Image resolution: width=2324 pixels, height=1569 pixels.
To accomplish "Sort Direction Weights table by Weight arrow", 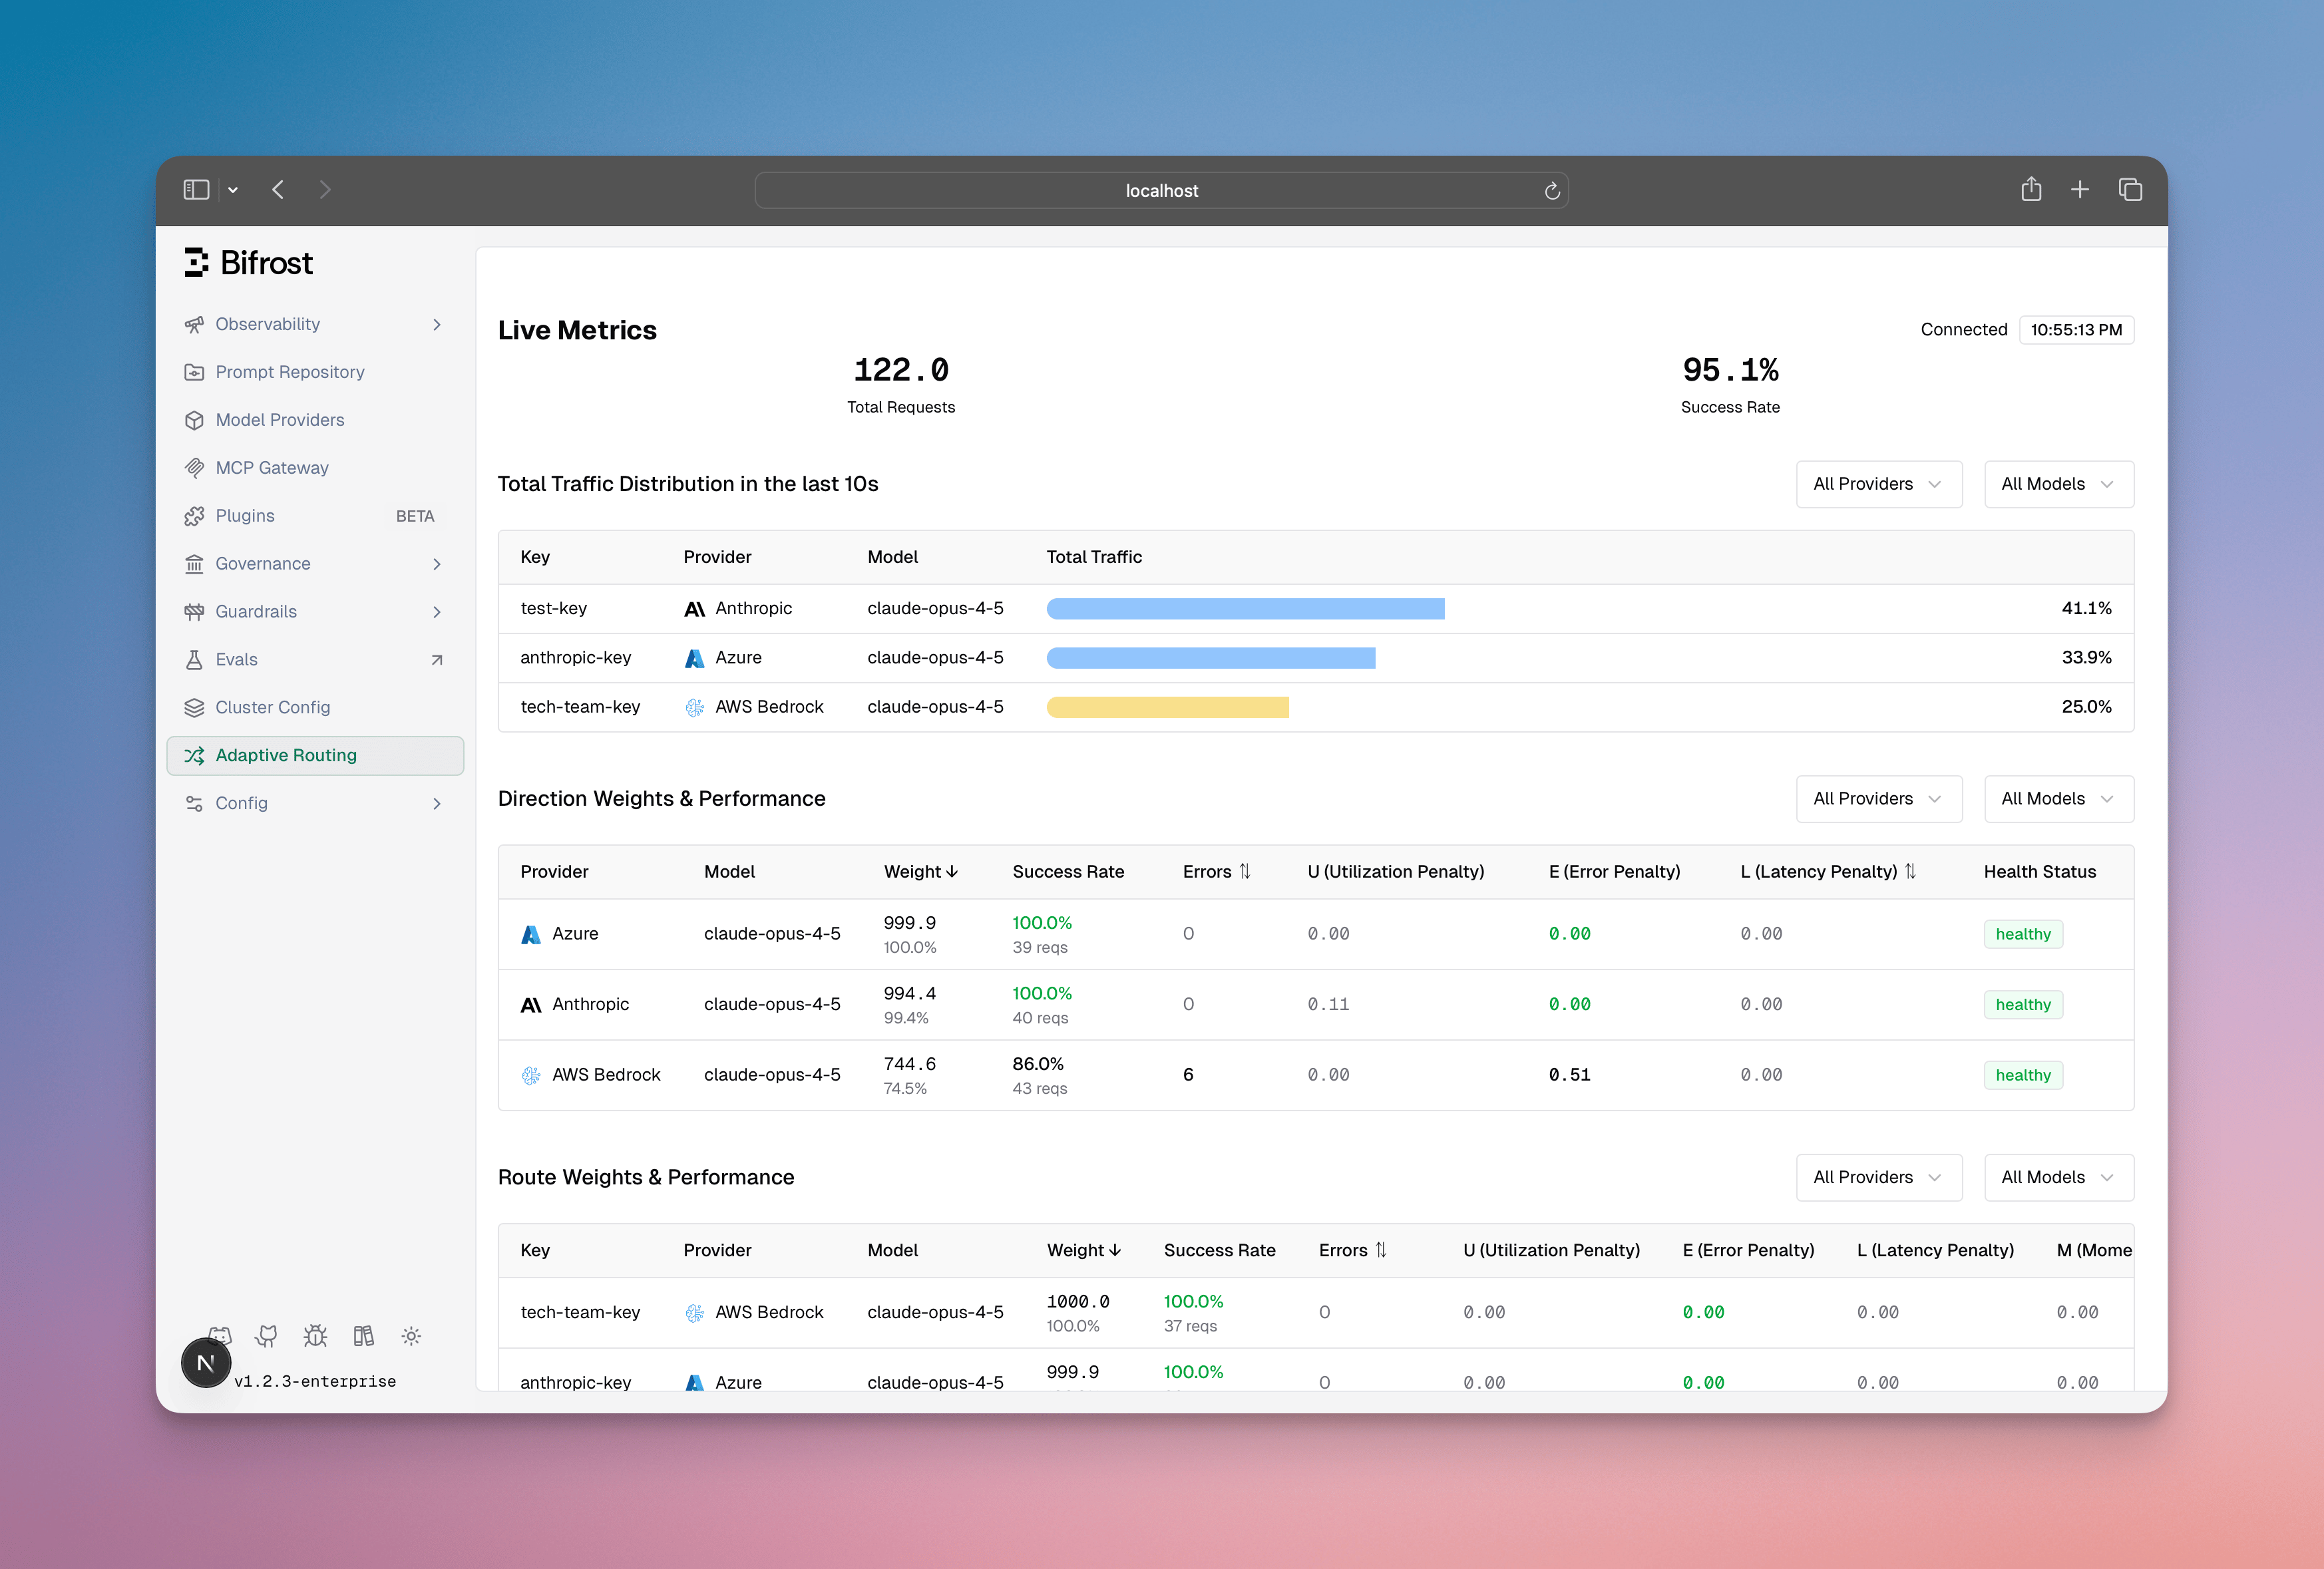I will click(x=952, y=872).
